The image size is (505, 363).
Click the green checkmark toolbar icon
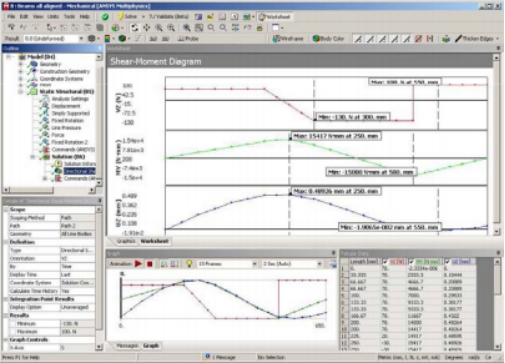pyautogui.click(x=105, y=17)
